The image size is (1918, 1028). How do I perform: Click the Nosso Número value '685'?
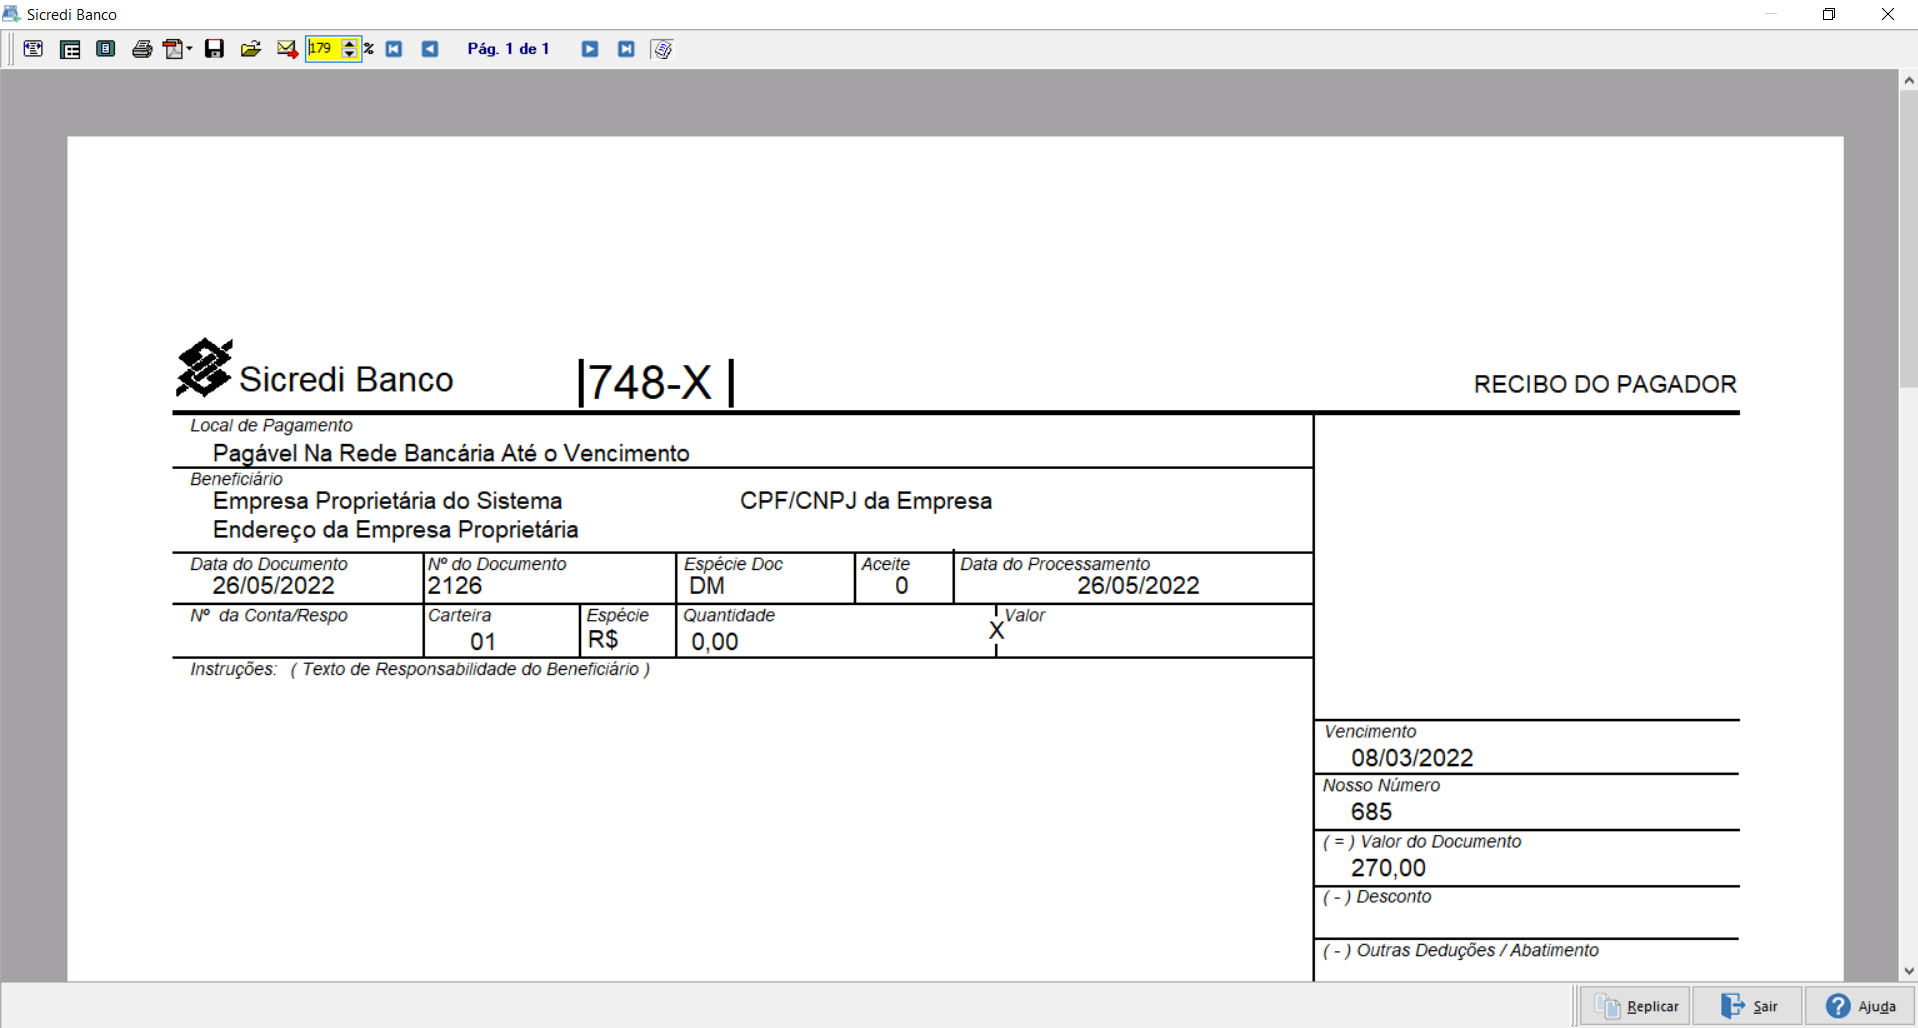(x=1371, y=812)
